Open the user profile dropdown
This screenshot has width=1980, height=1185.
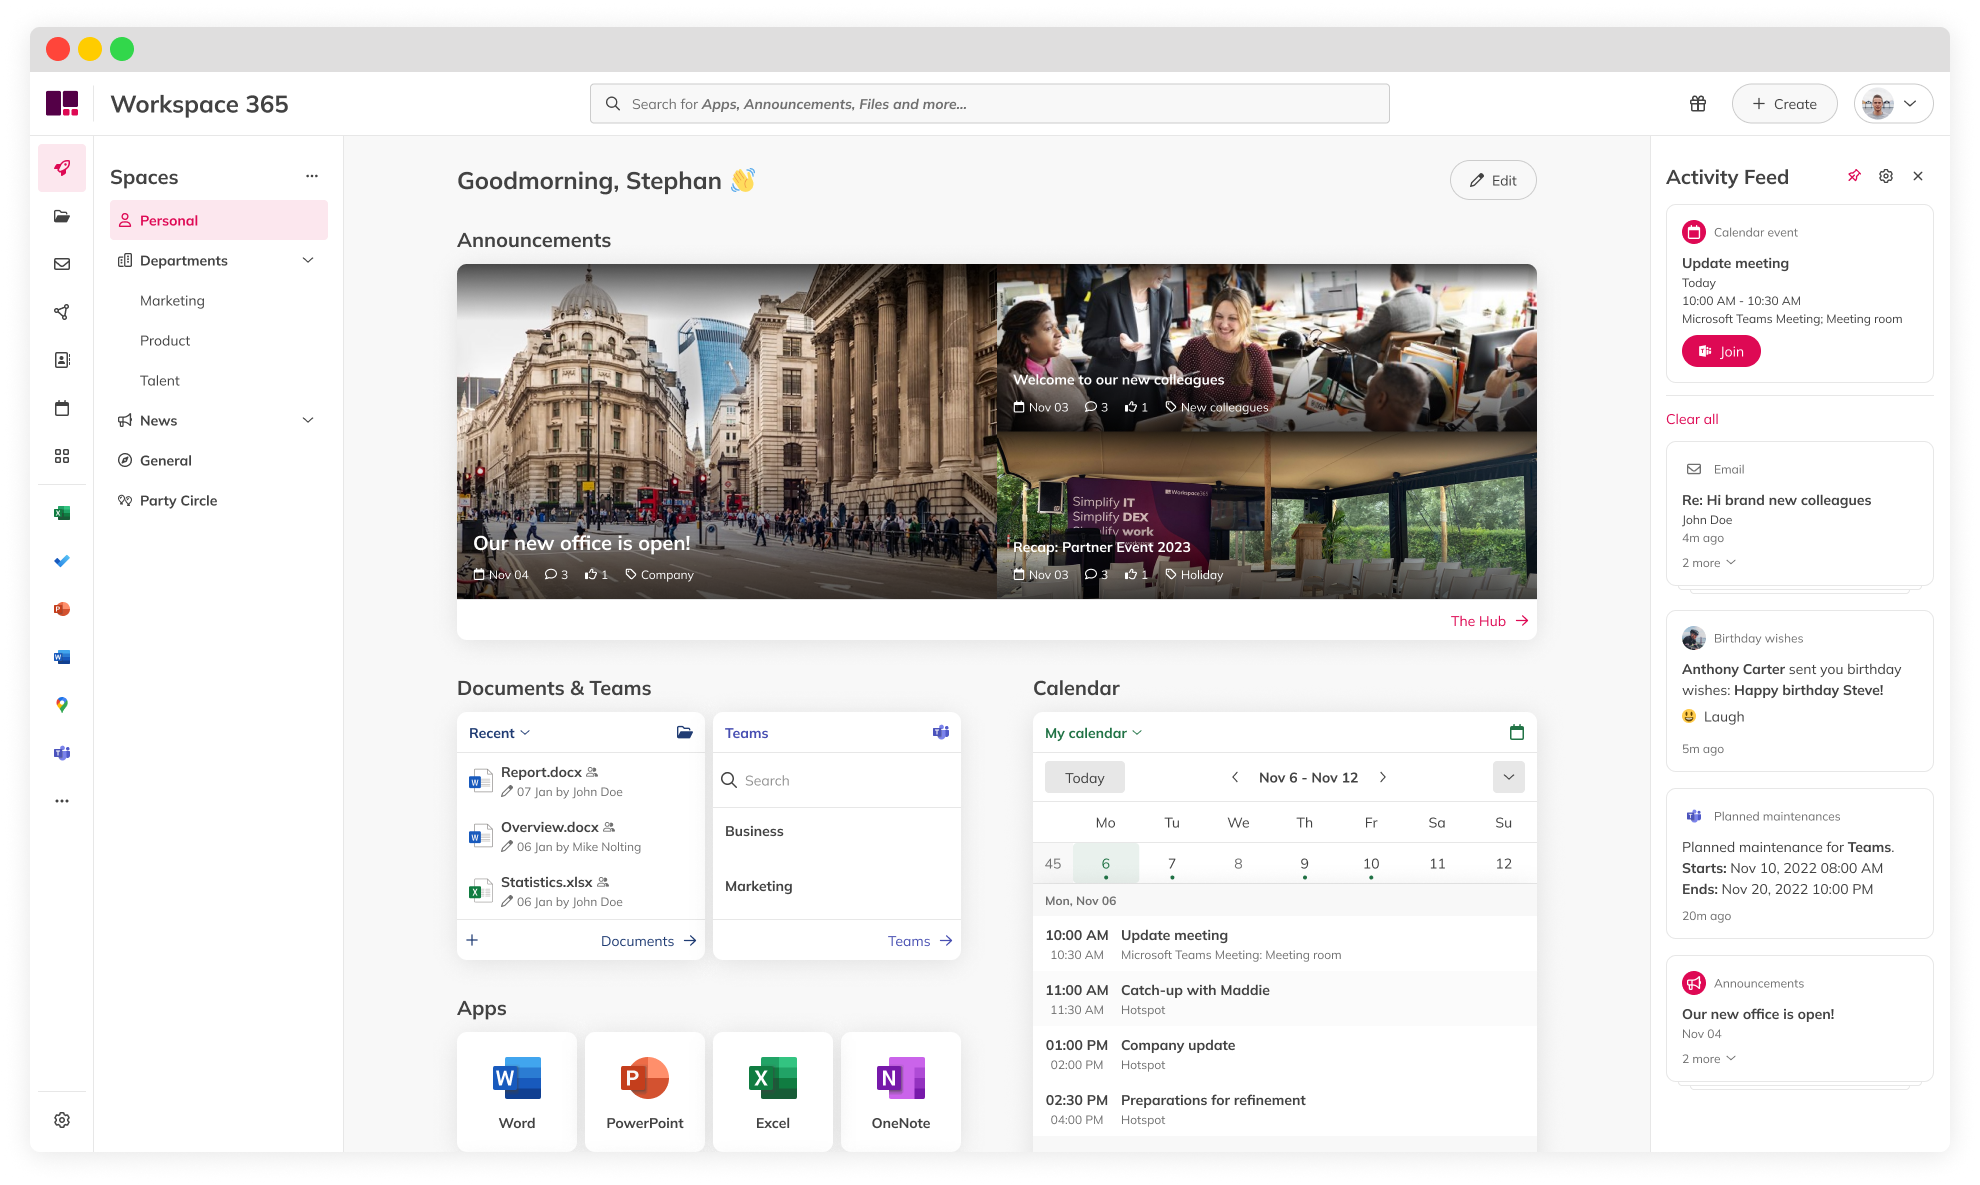point(1893,104)
